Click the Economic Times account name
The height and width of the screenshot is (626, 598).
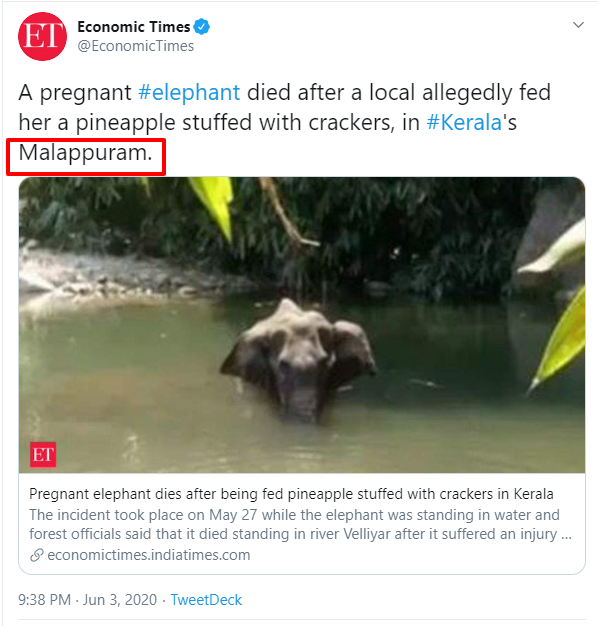point(134,27)
